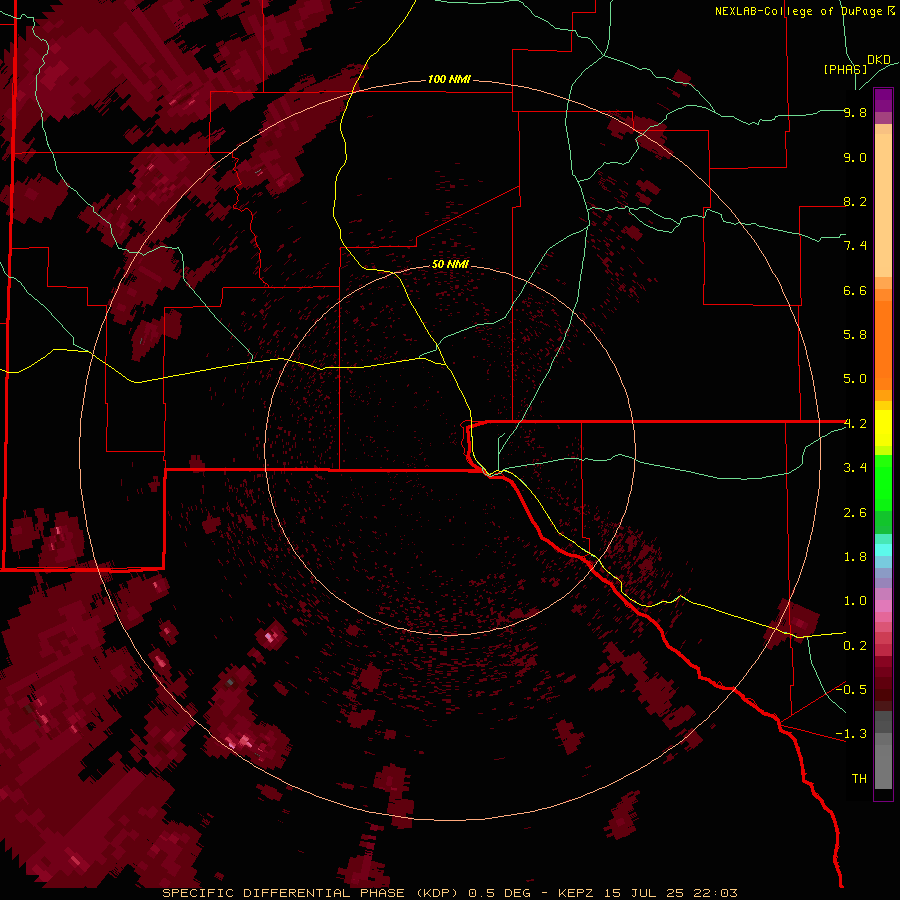Click the DKD label above color scale
The image size is (900, 900).
pyautogui.click(x=879, y=60)
